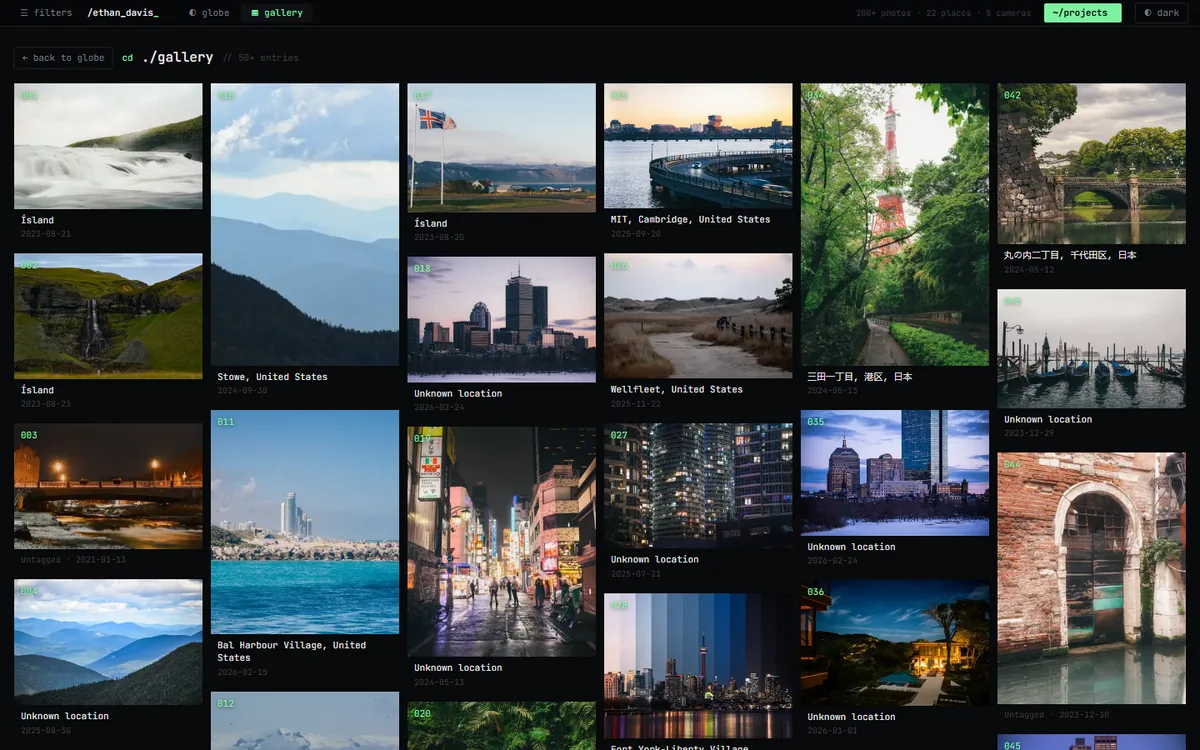
Task: Open the lit apartment towers photo 027
Action: (x=698, y=485)
